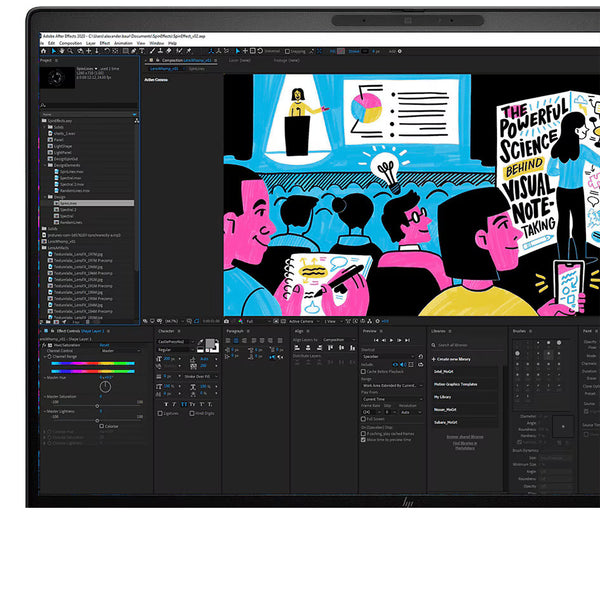Select the Clone Stamp tool
Screen dimensions: 600x591
(160, 51)
